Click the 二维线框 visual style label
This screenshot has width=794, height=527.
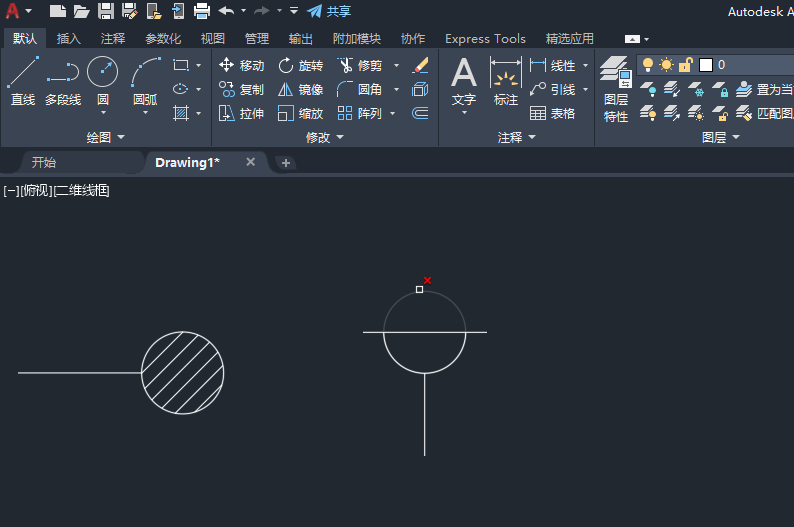pyautogui.click(x=82, y=190)
